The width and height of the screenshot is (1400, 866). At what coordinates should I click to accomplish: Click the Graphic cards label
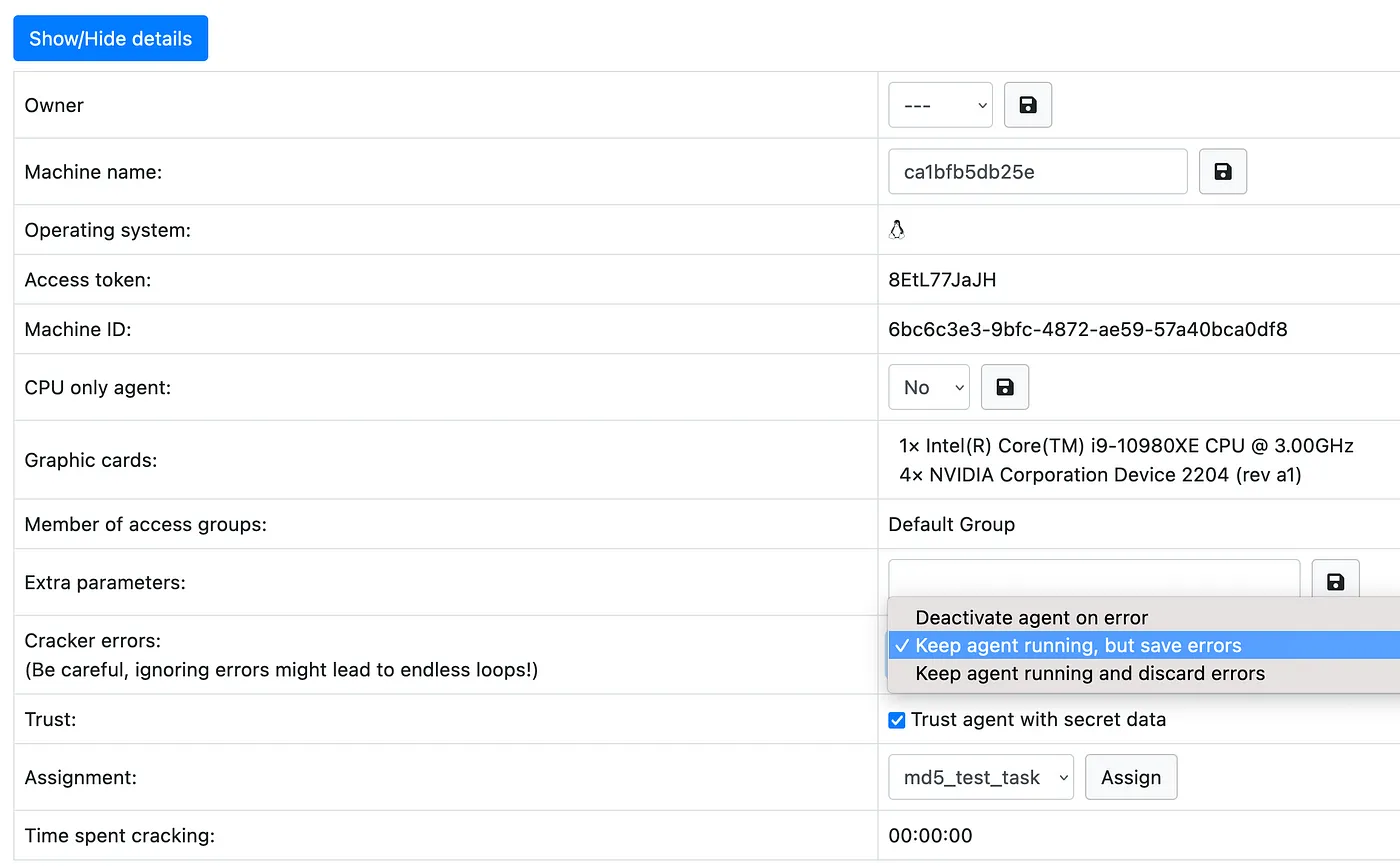pyautogui.click(x=91, y=460)
